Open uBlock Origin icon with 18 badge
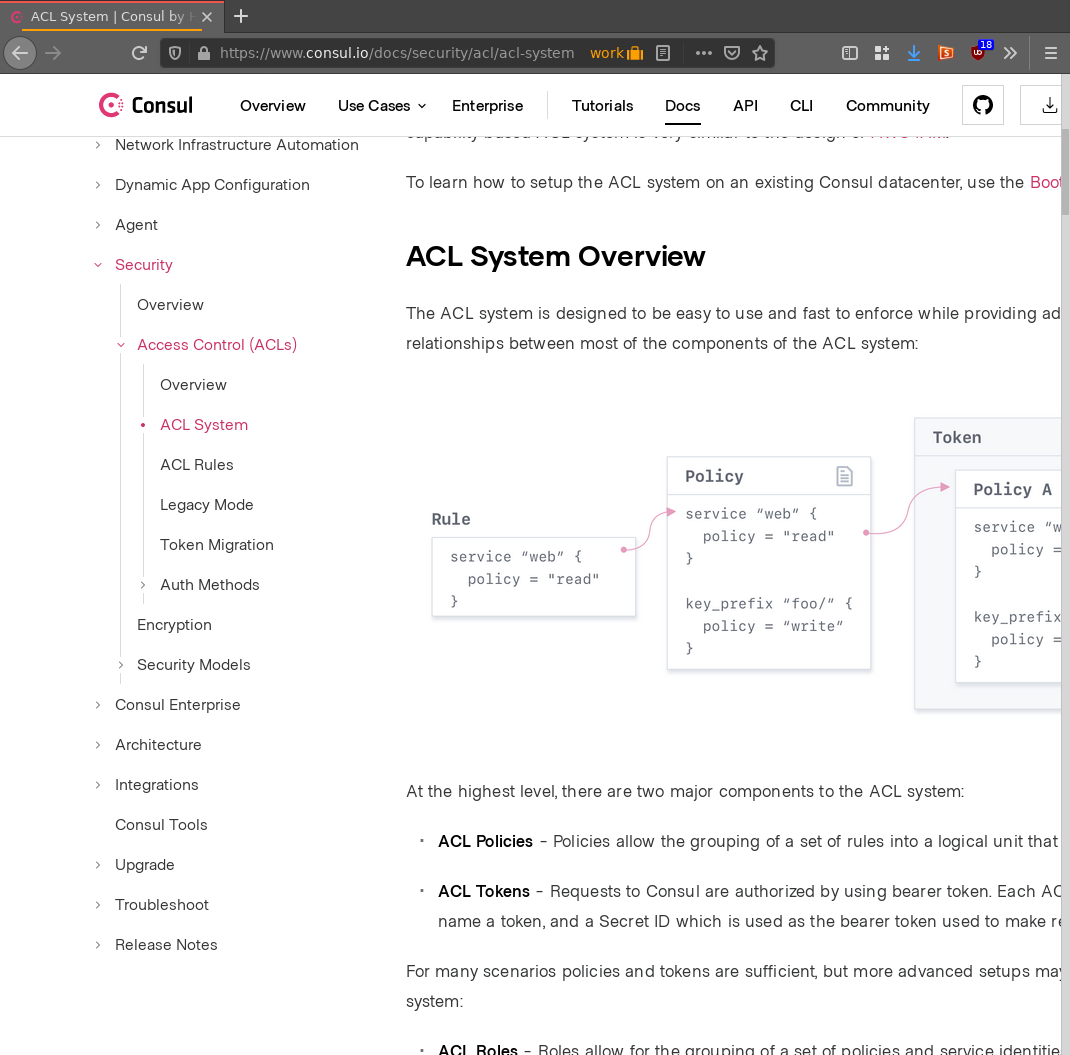The height and width of the screenshot is (1055, 1070). pos(979,52)
